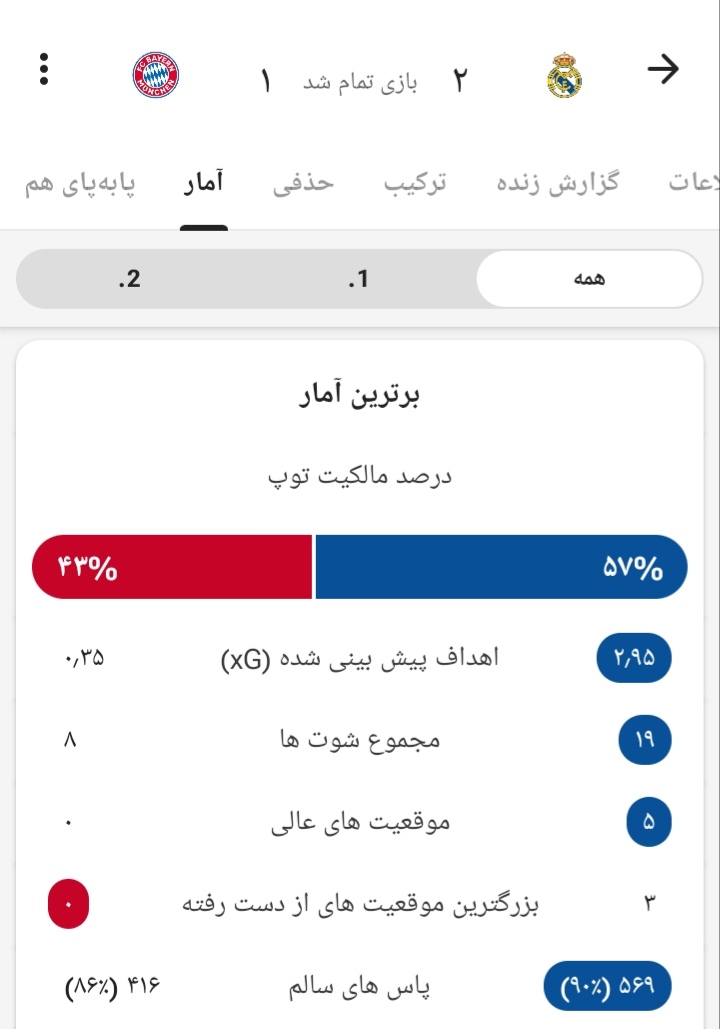This screenshot has height=1029, width=720.
Task: Select the first half (.1) filter
Action: (358, 279)
